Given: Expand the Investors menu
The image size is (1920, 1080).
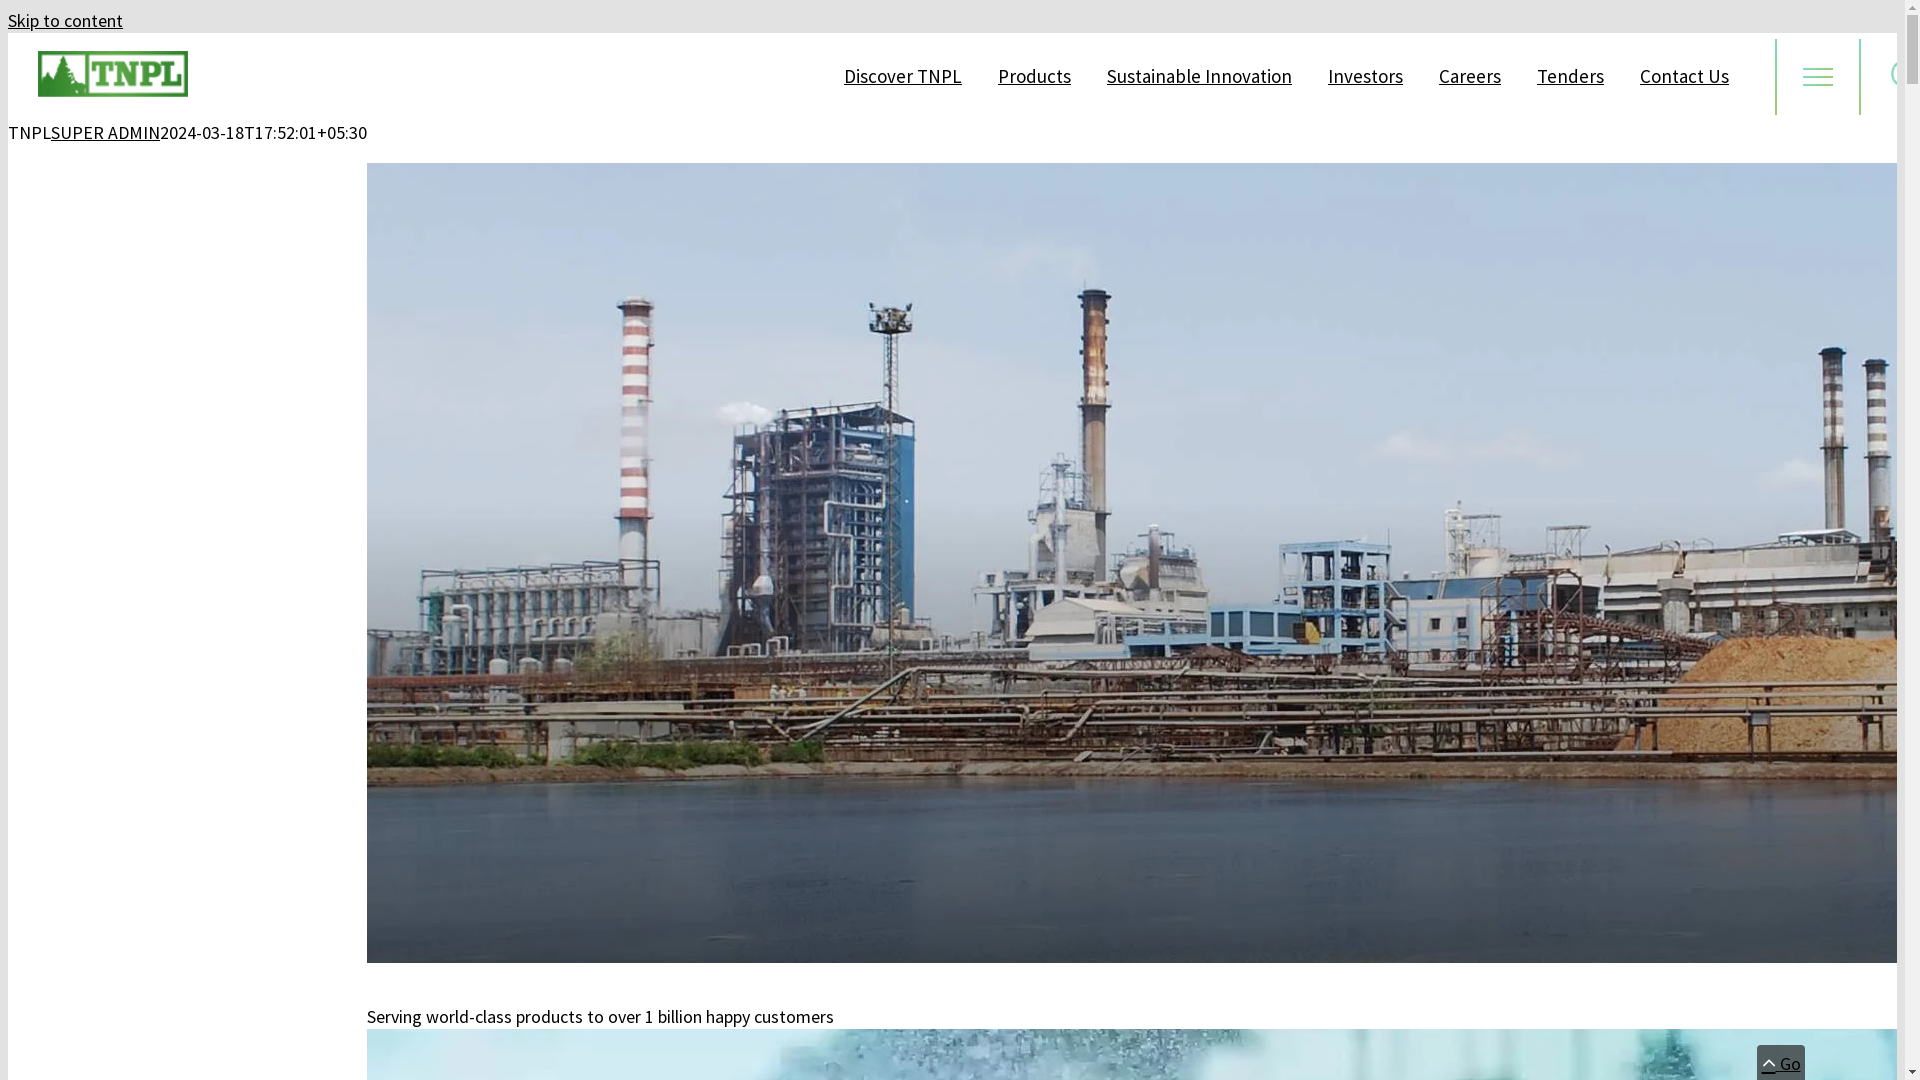Looking at the screenshot, I should coord(1364,76).
